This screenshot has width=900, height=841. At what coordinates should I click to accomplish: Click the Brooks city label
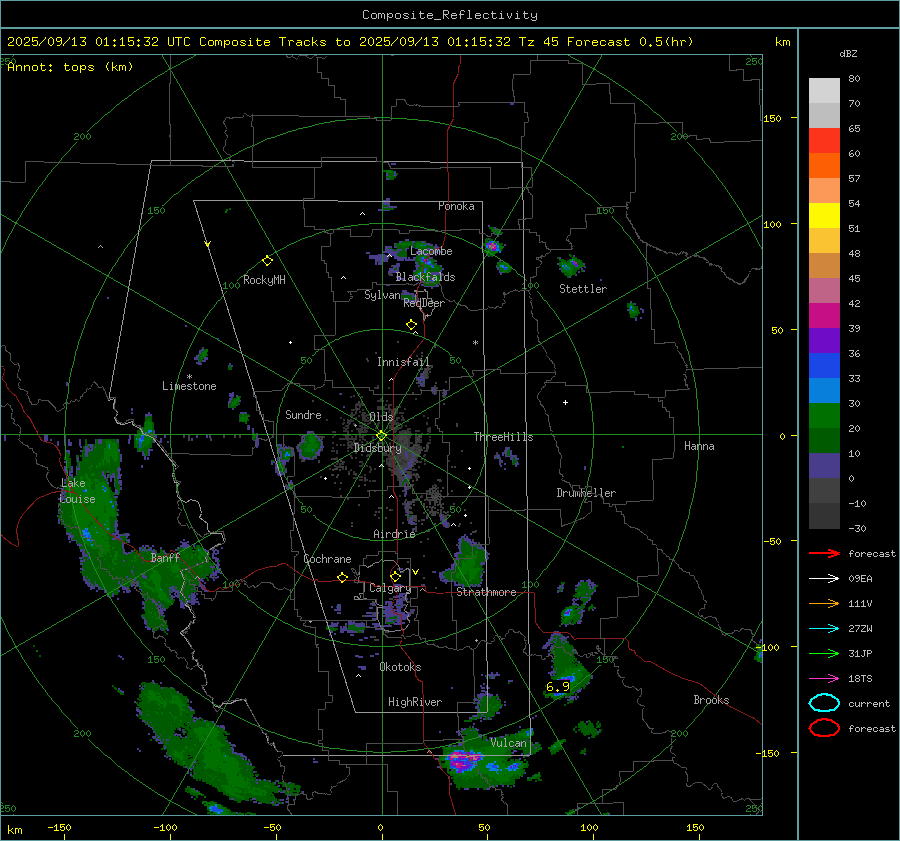click(711, 700)
